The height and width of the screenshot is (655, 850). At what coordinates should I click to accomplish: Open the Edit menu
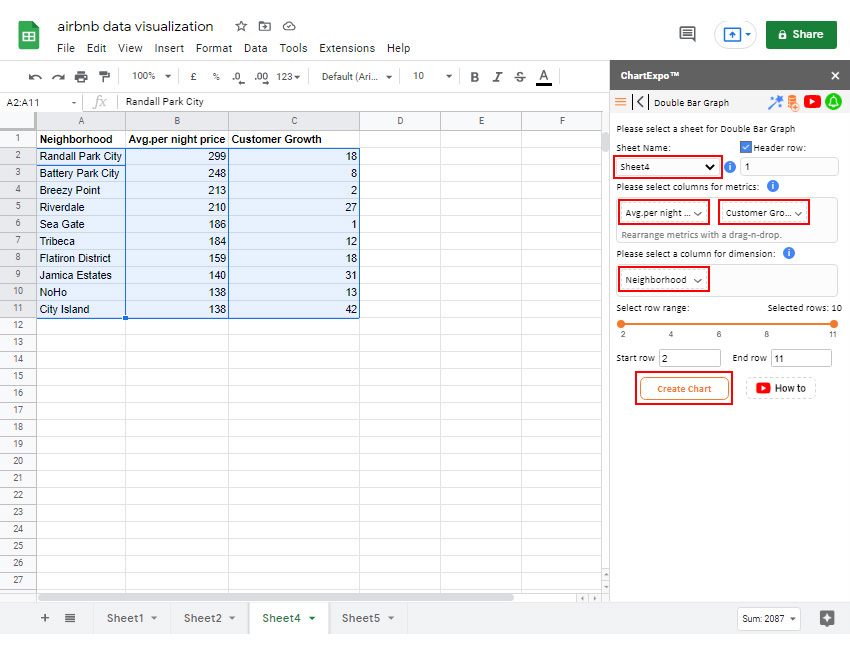click(96, 48)
